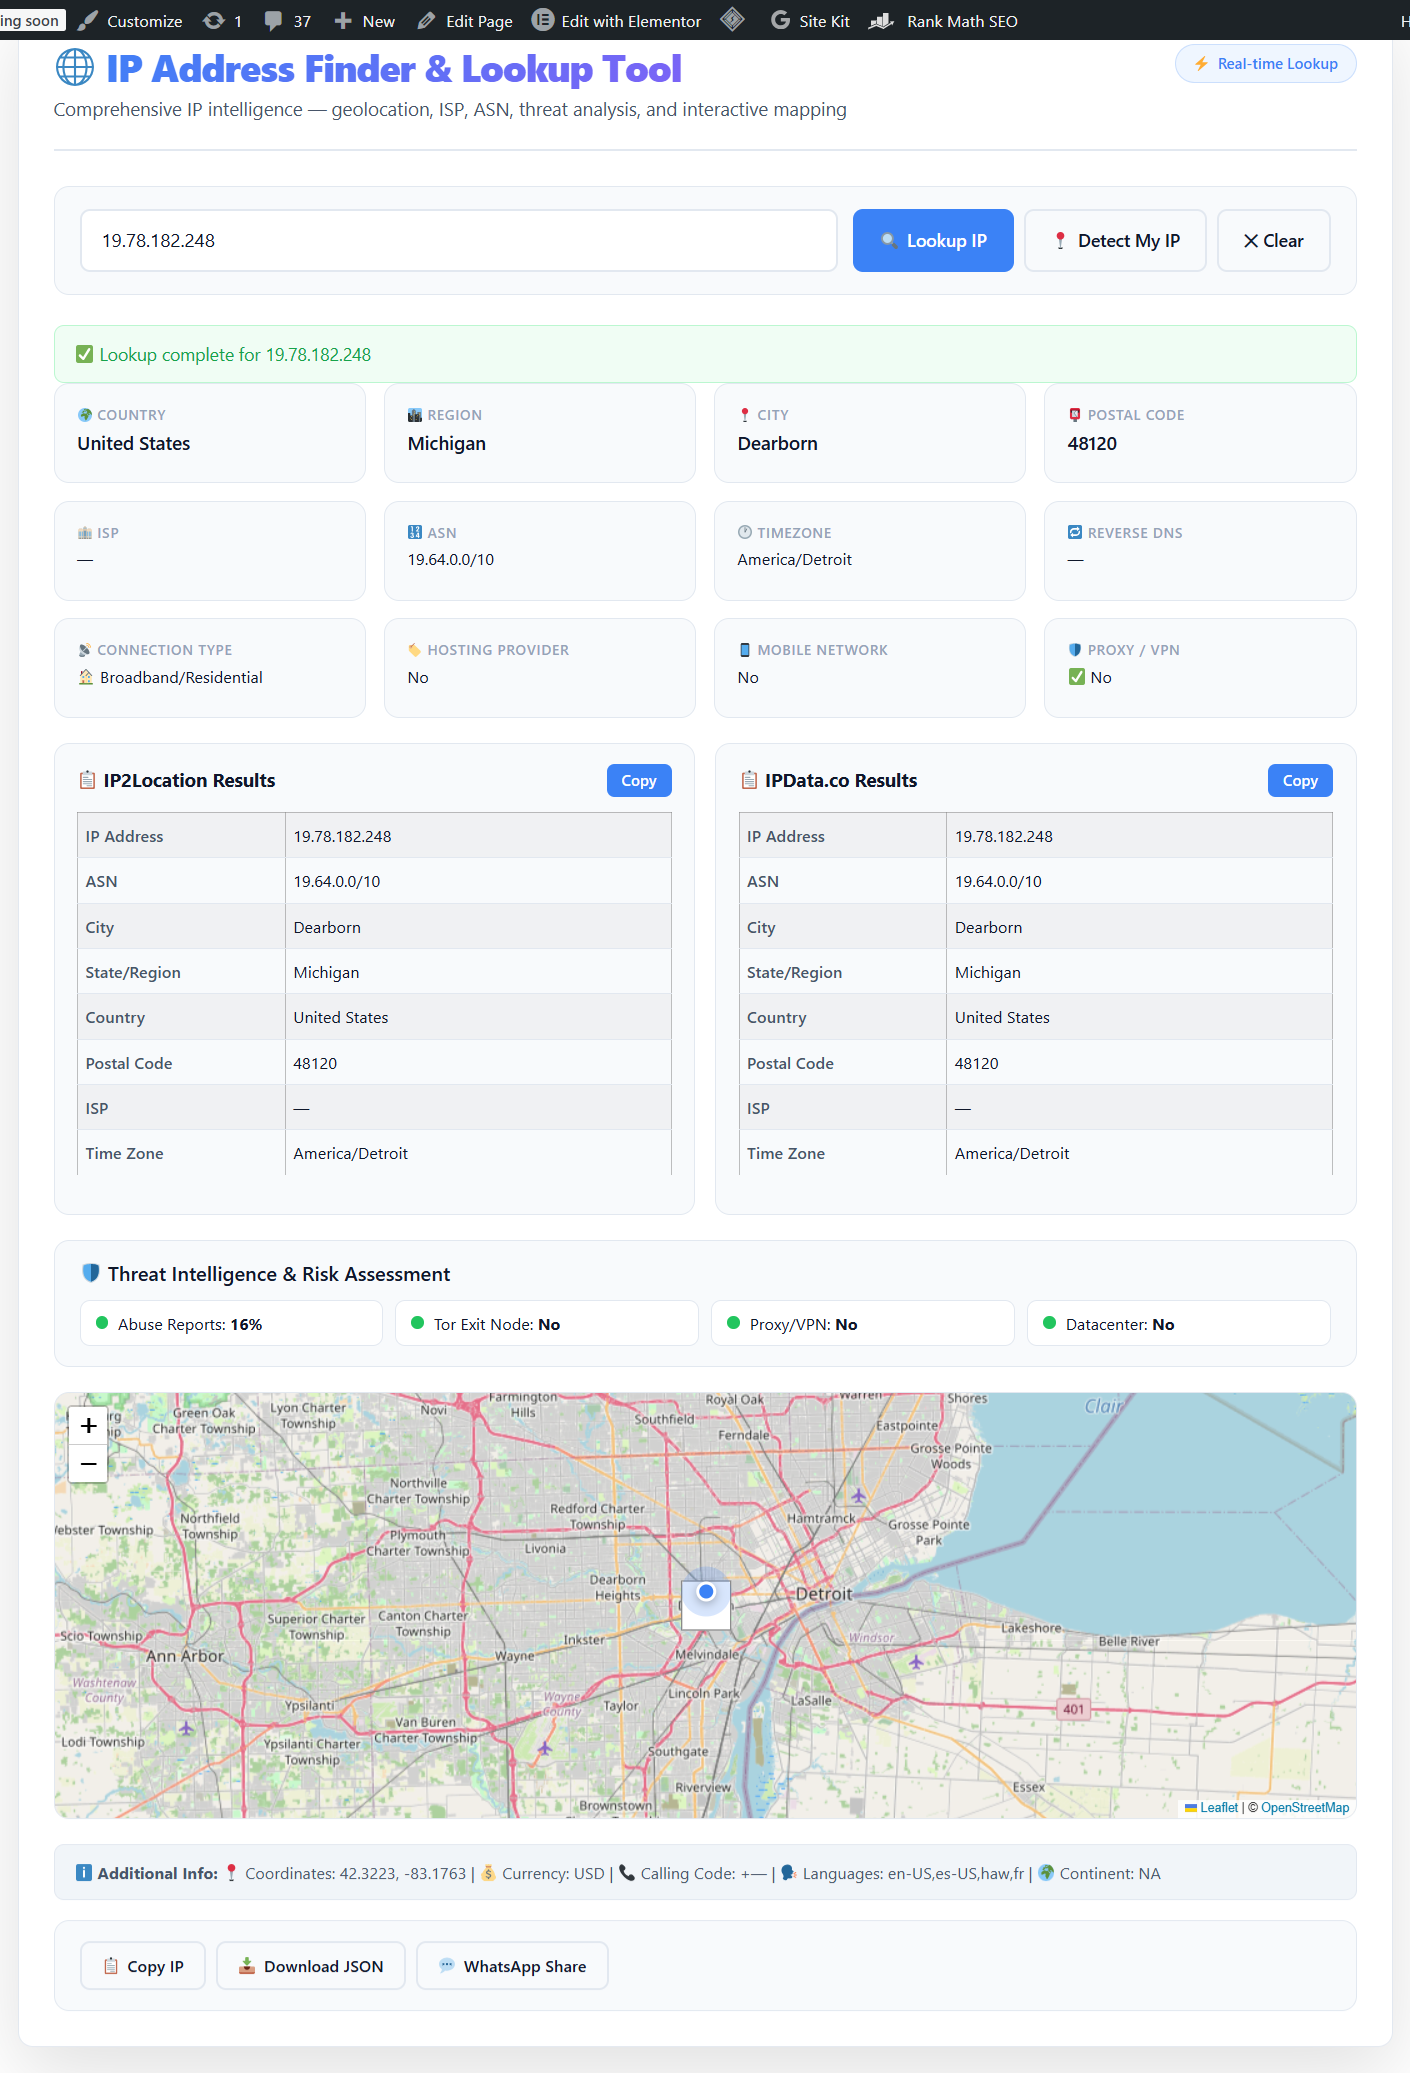Click Detect My IP button
This screenshot has height=2073, width=1410.
coord(1115,241)
